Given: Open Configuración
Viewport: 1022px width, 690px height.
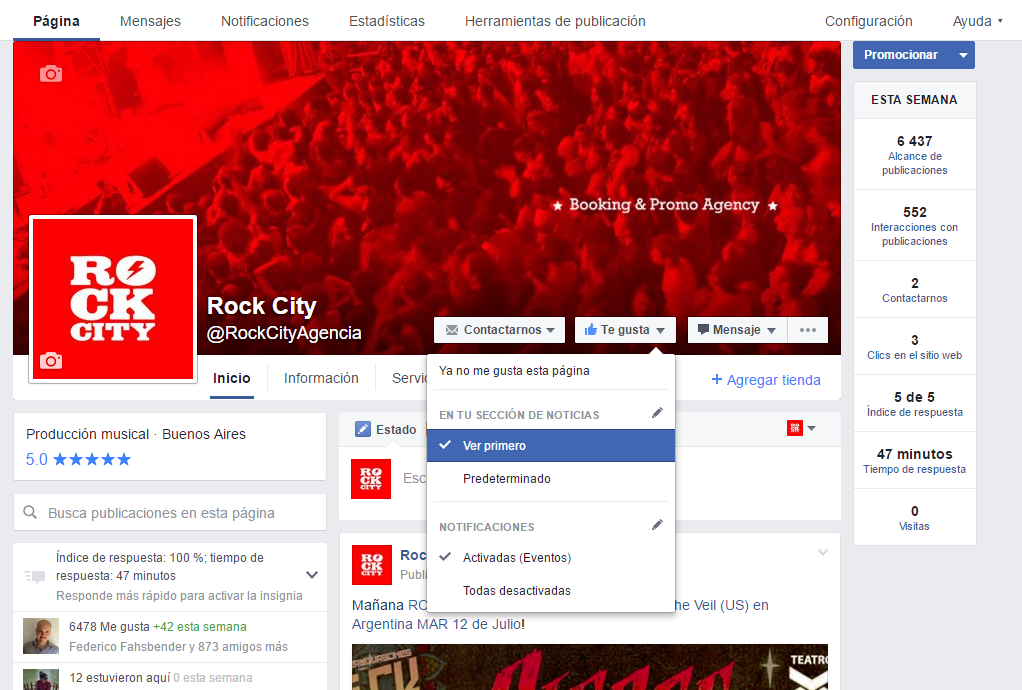Looking at the screenshot, I should click(868, 21).
